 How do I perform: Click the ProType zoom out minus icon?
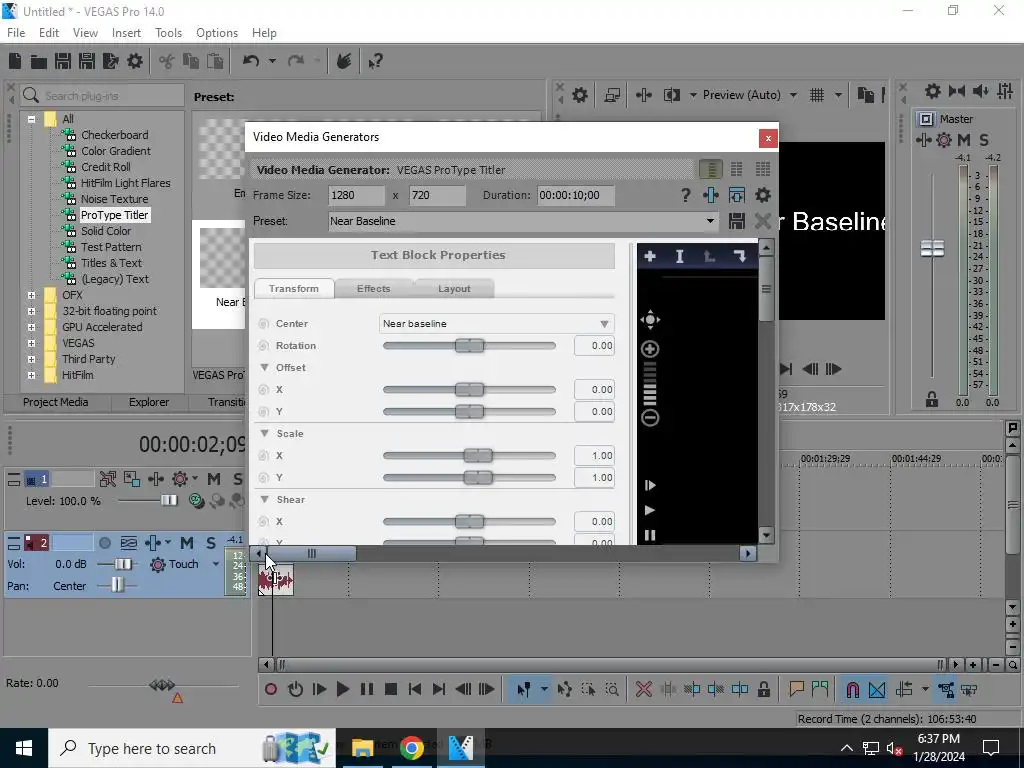point(650,418)
